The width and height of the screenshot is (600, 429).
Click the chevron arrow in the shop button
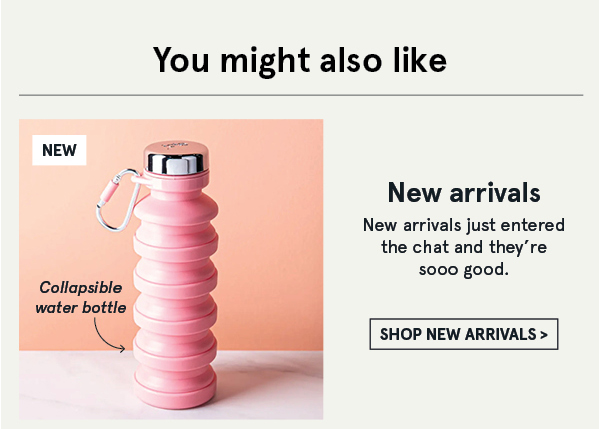(x=544, y=335)
